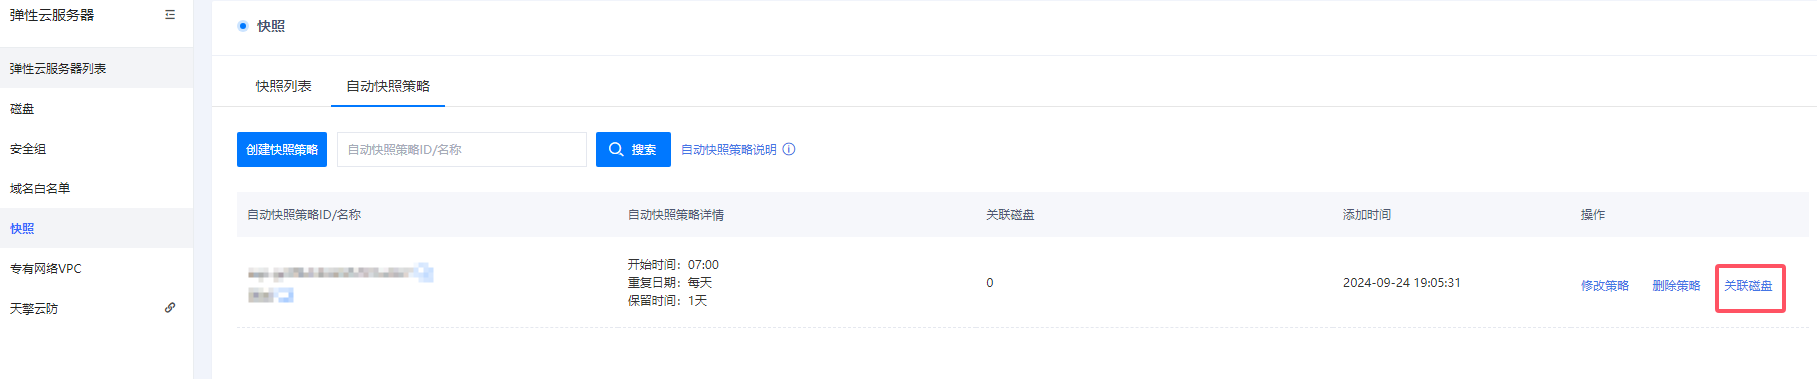Screen dimensions: 1817x379
Task: Select the 自动快照策略 tab
Action: [x=388, y=86]
